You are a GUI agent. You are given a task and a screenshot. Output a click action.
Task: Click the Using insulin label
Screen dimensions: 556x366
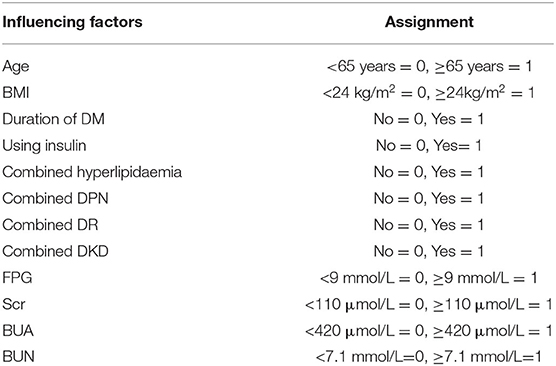[44, 146]
